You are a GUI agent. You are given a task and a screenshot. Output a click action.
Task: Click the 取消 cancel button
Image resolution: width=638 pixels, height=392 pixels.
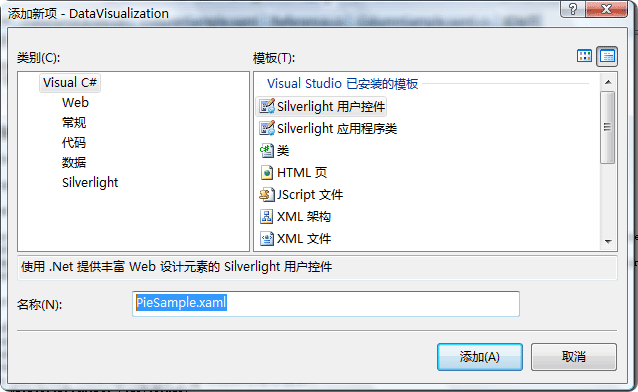tap(574, 357)
